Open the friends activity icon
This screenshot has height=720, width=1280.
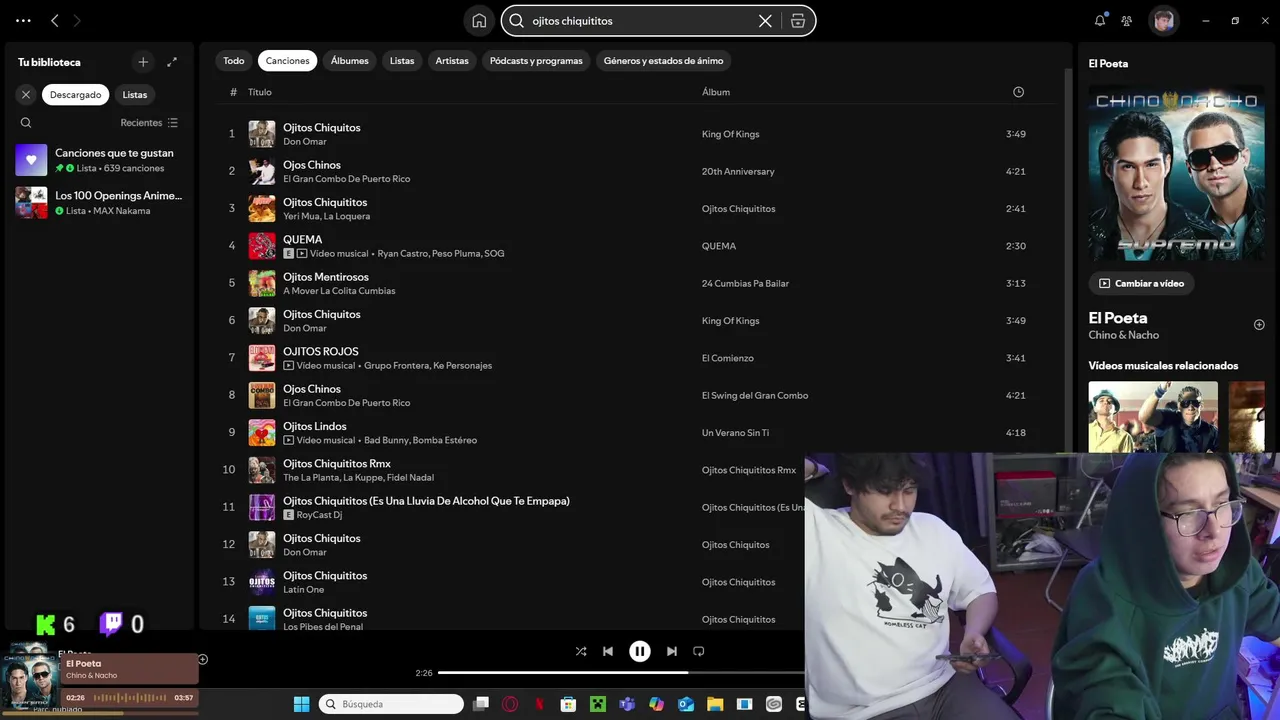1127,20
